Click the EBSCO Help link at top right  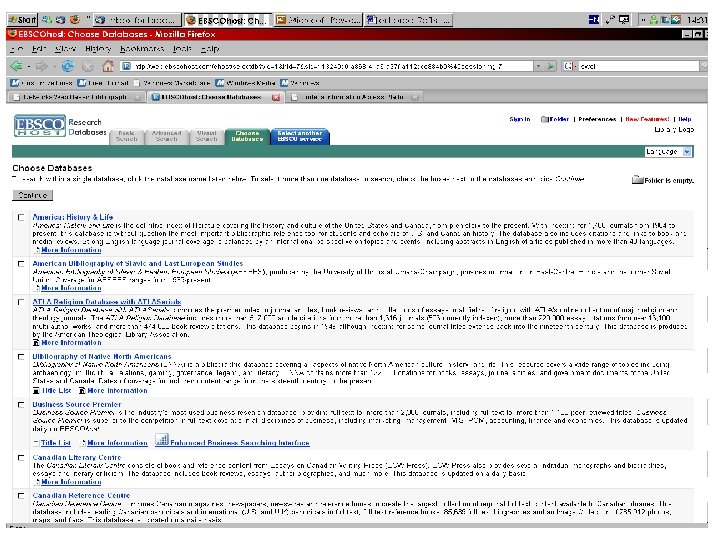(685, 119)
